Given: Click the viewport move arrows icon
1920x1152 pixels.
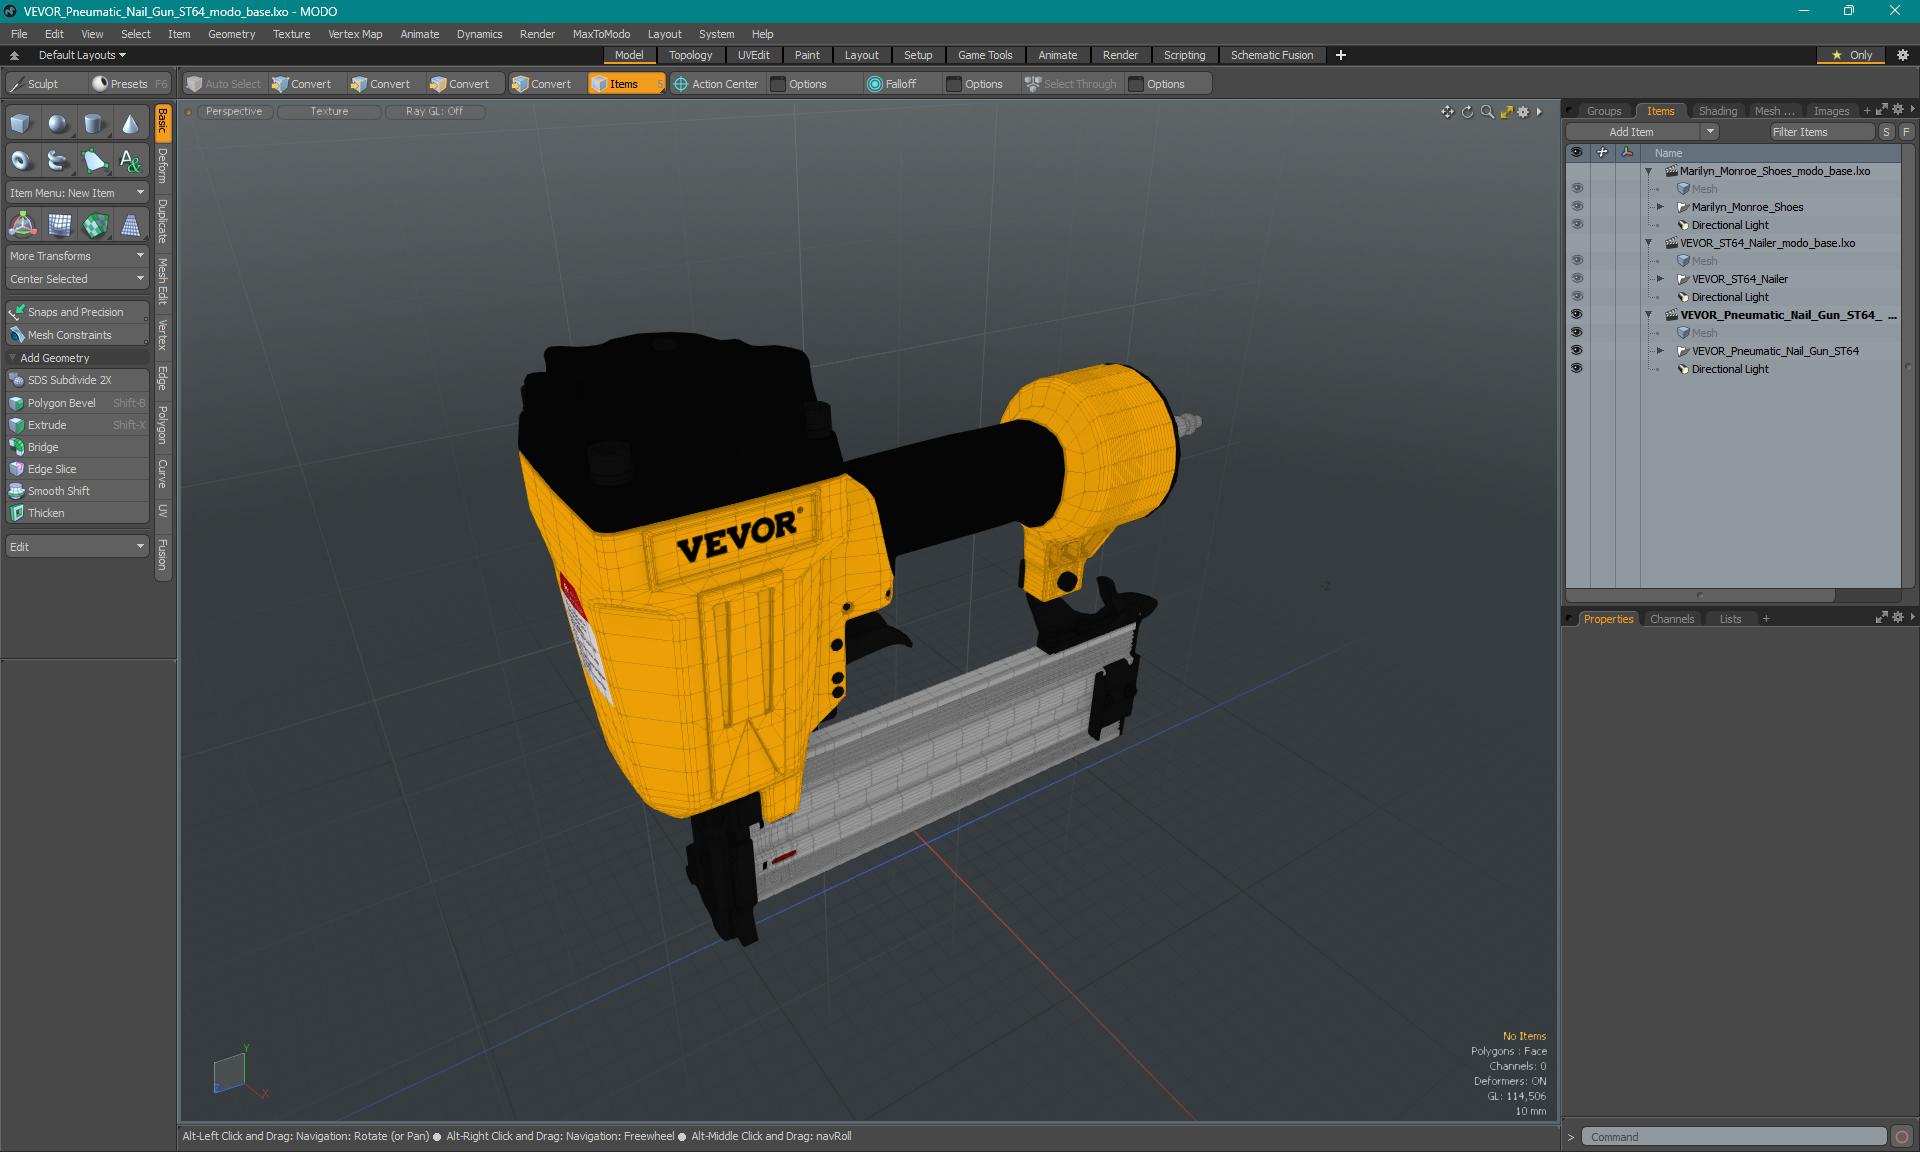Looking at the screenshot, I should 1447,112.
